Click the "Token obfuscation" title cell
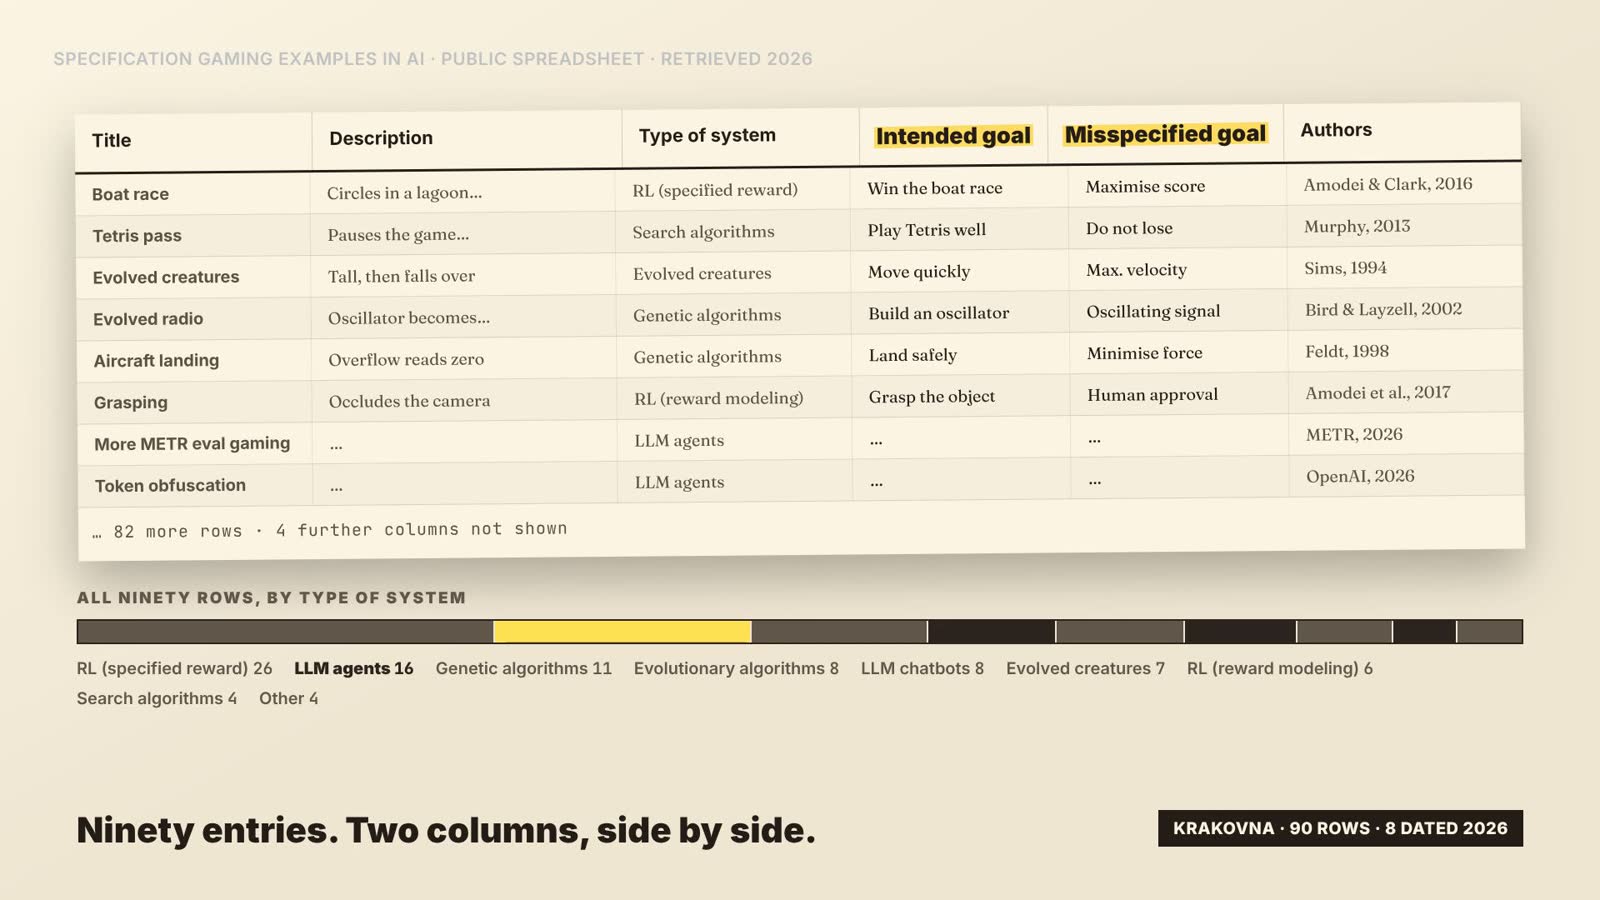Viewport: 1600px width, 900px height. click(170, 486)
